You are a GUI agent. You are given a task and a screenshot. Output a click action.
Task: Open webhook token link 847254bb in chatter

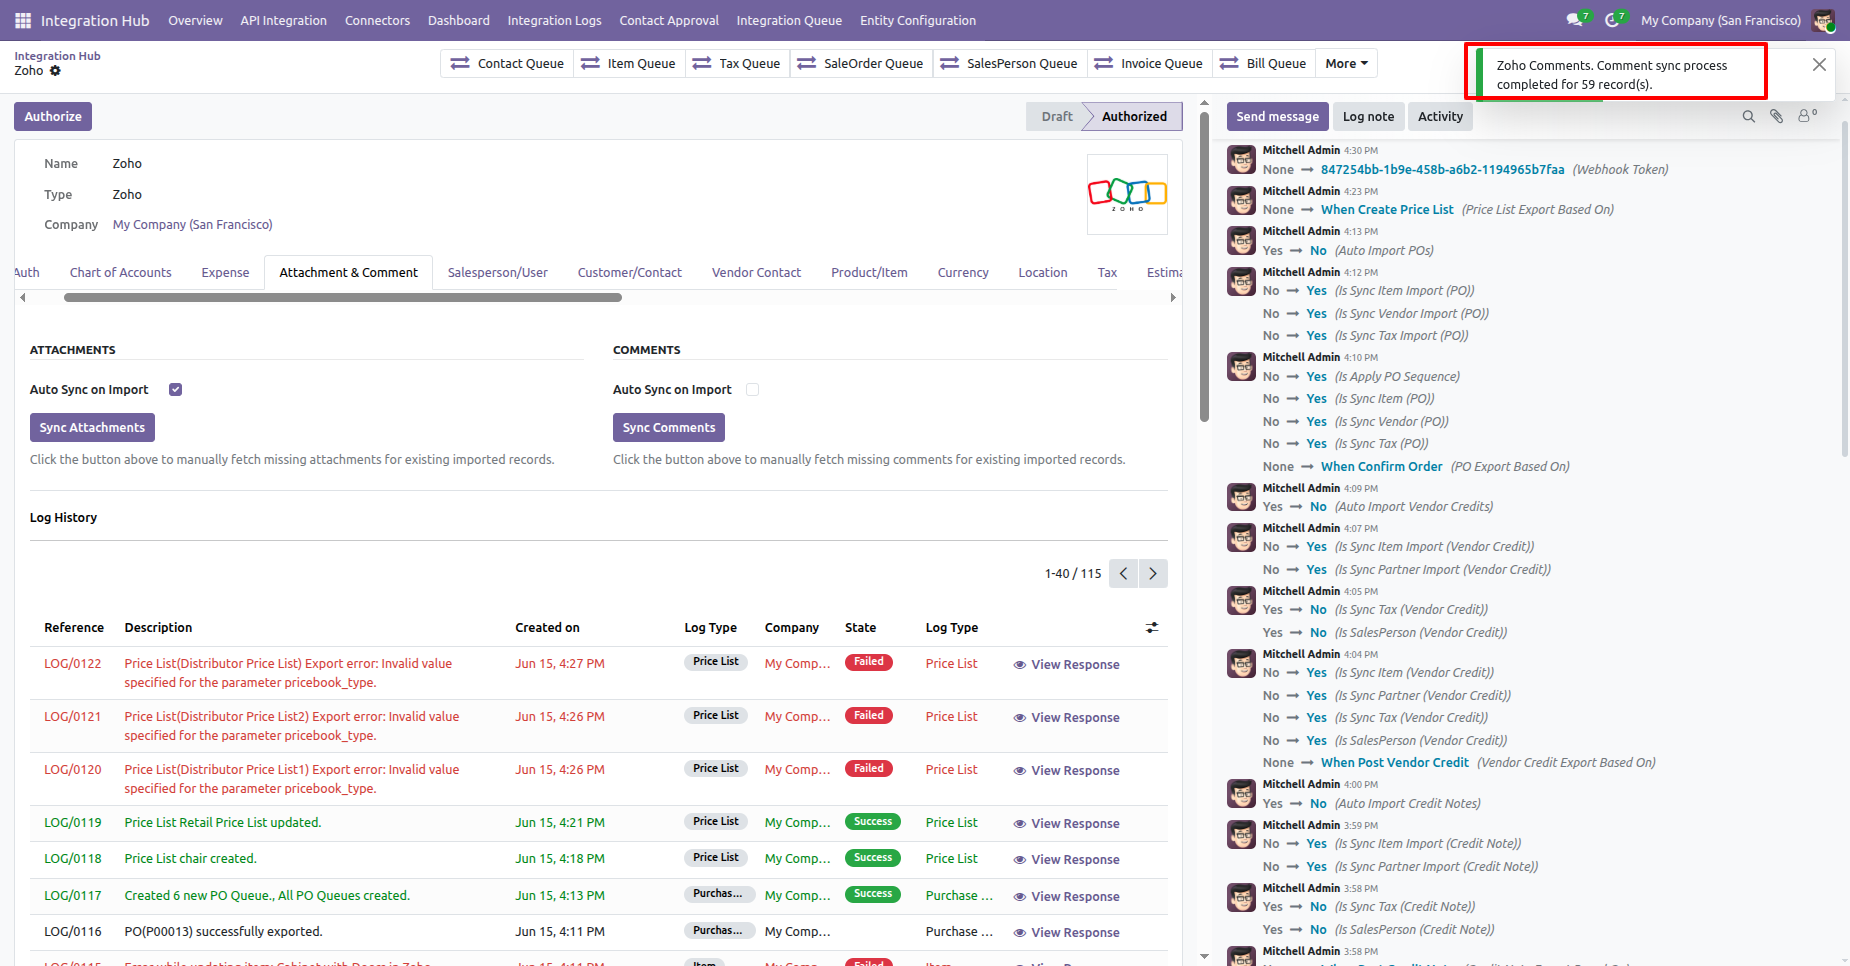click(1442, 170)
